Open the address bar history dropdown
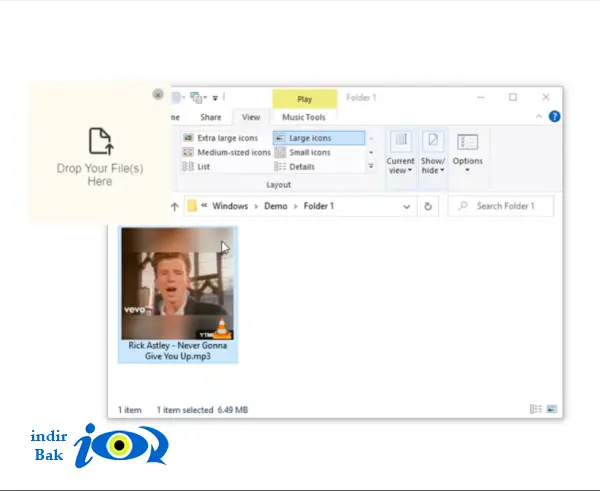Viewport: 600px width, 491px height. (x=406, y=207)
